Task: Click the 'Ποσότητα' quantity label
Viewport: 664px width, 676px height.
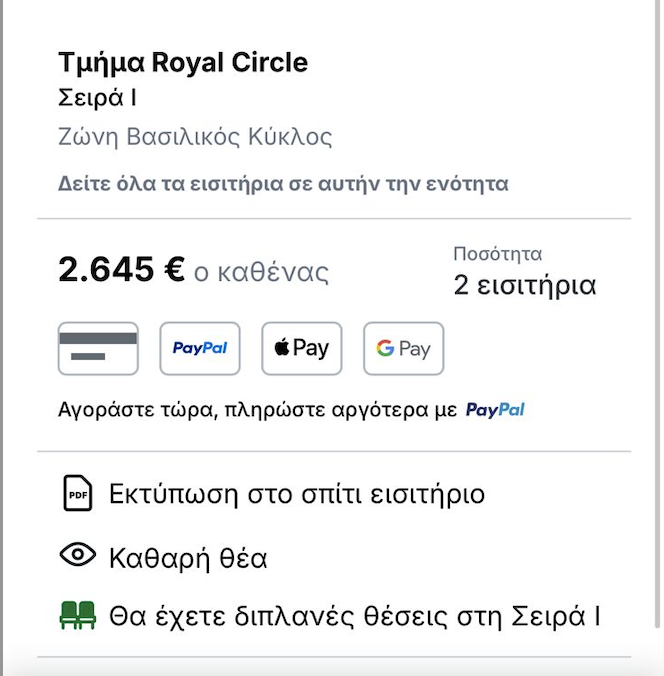Action: coord(497,254)
